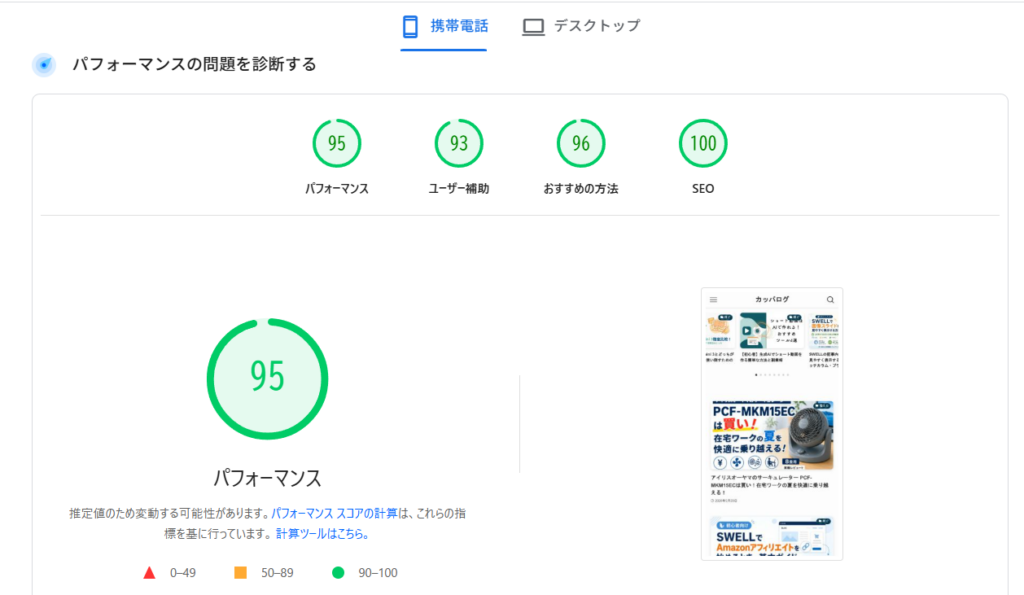Click the SEO category label

tap(703, 189)
